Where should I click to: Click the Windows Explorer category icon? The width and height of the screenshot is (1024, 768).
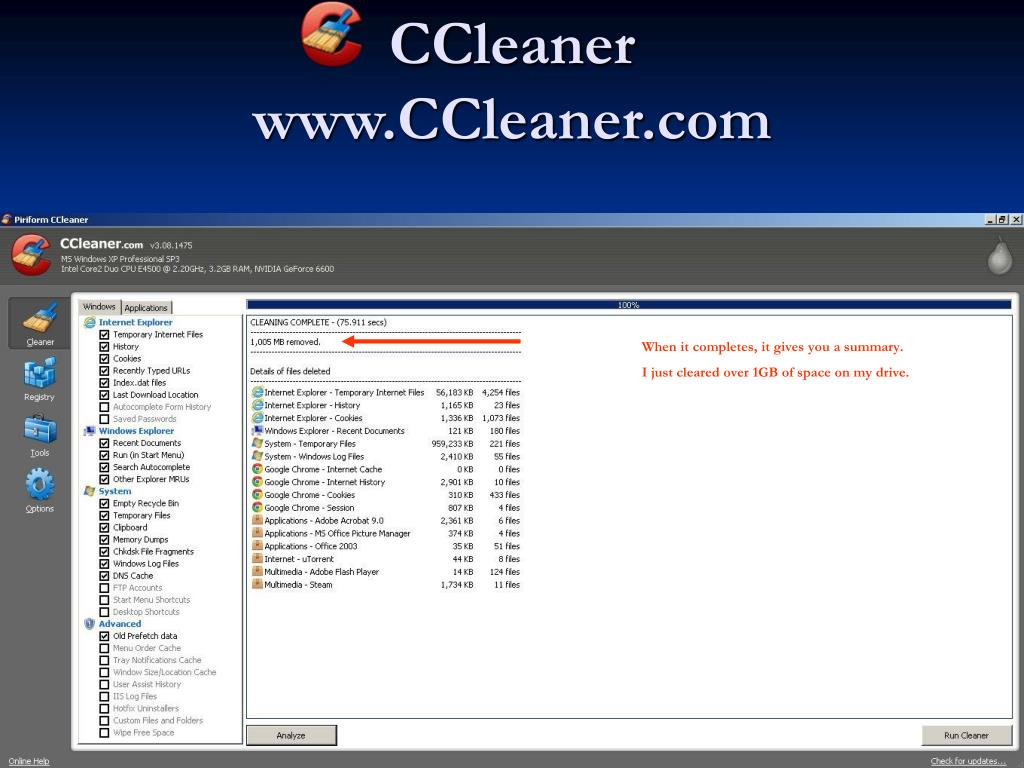click(x=89, y=431)
